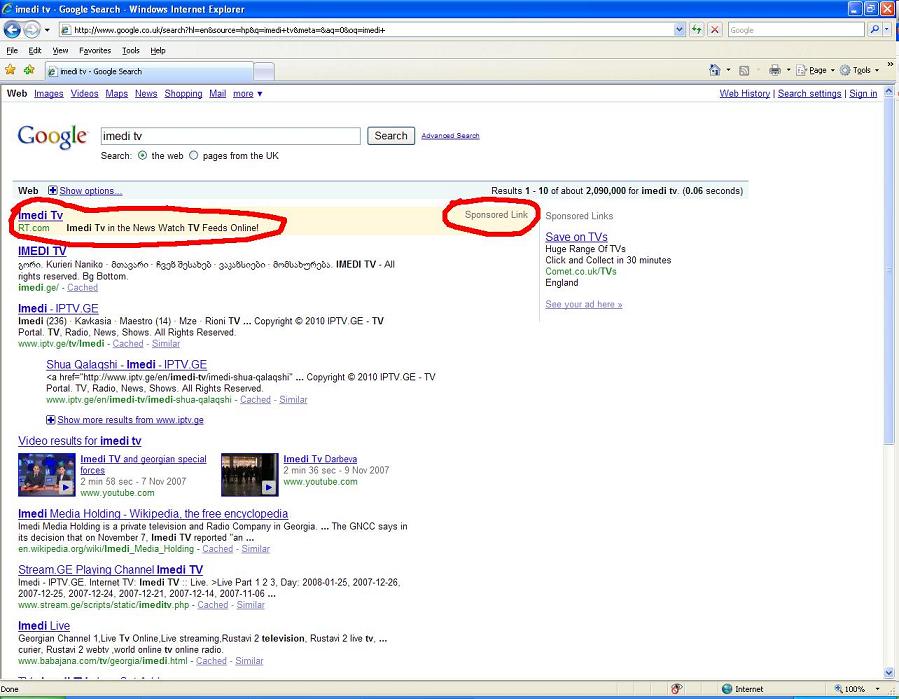Show more command bar items chevron
The image size is (899, 699).
pyautogui.click(x=890, y=65)
